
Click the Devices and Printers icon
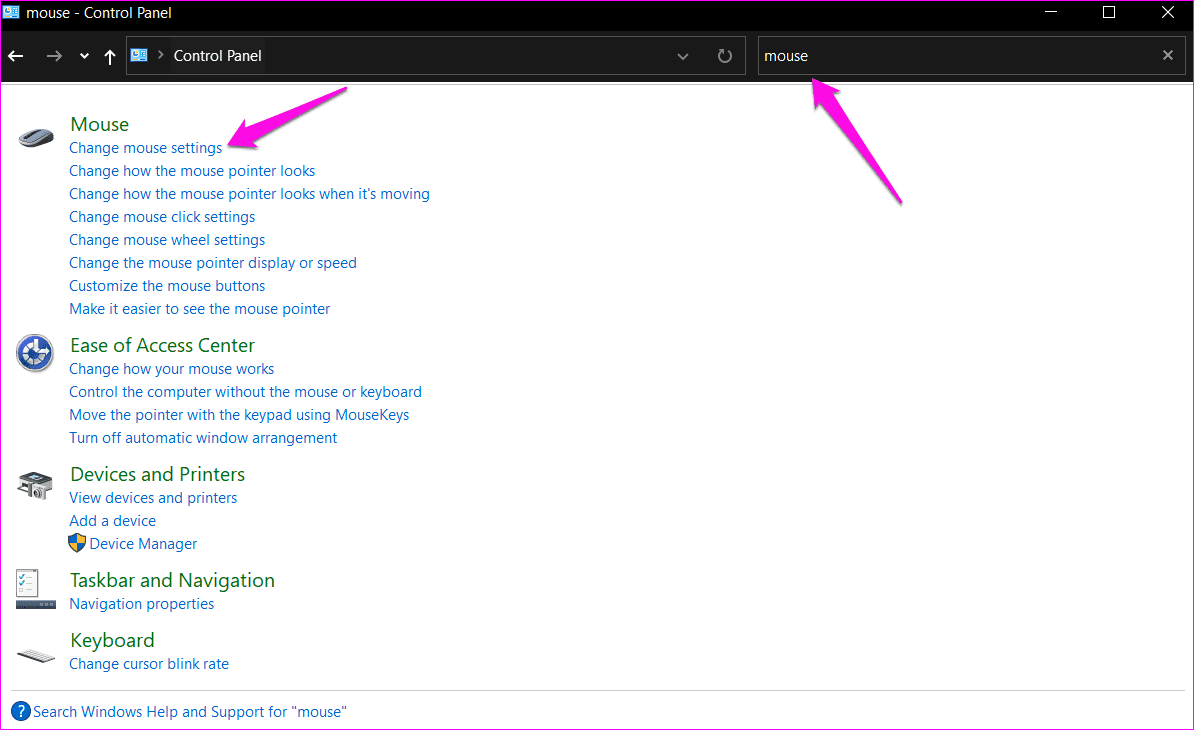pyautogui.click(x=35, y=485)
